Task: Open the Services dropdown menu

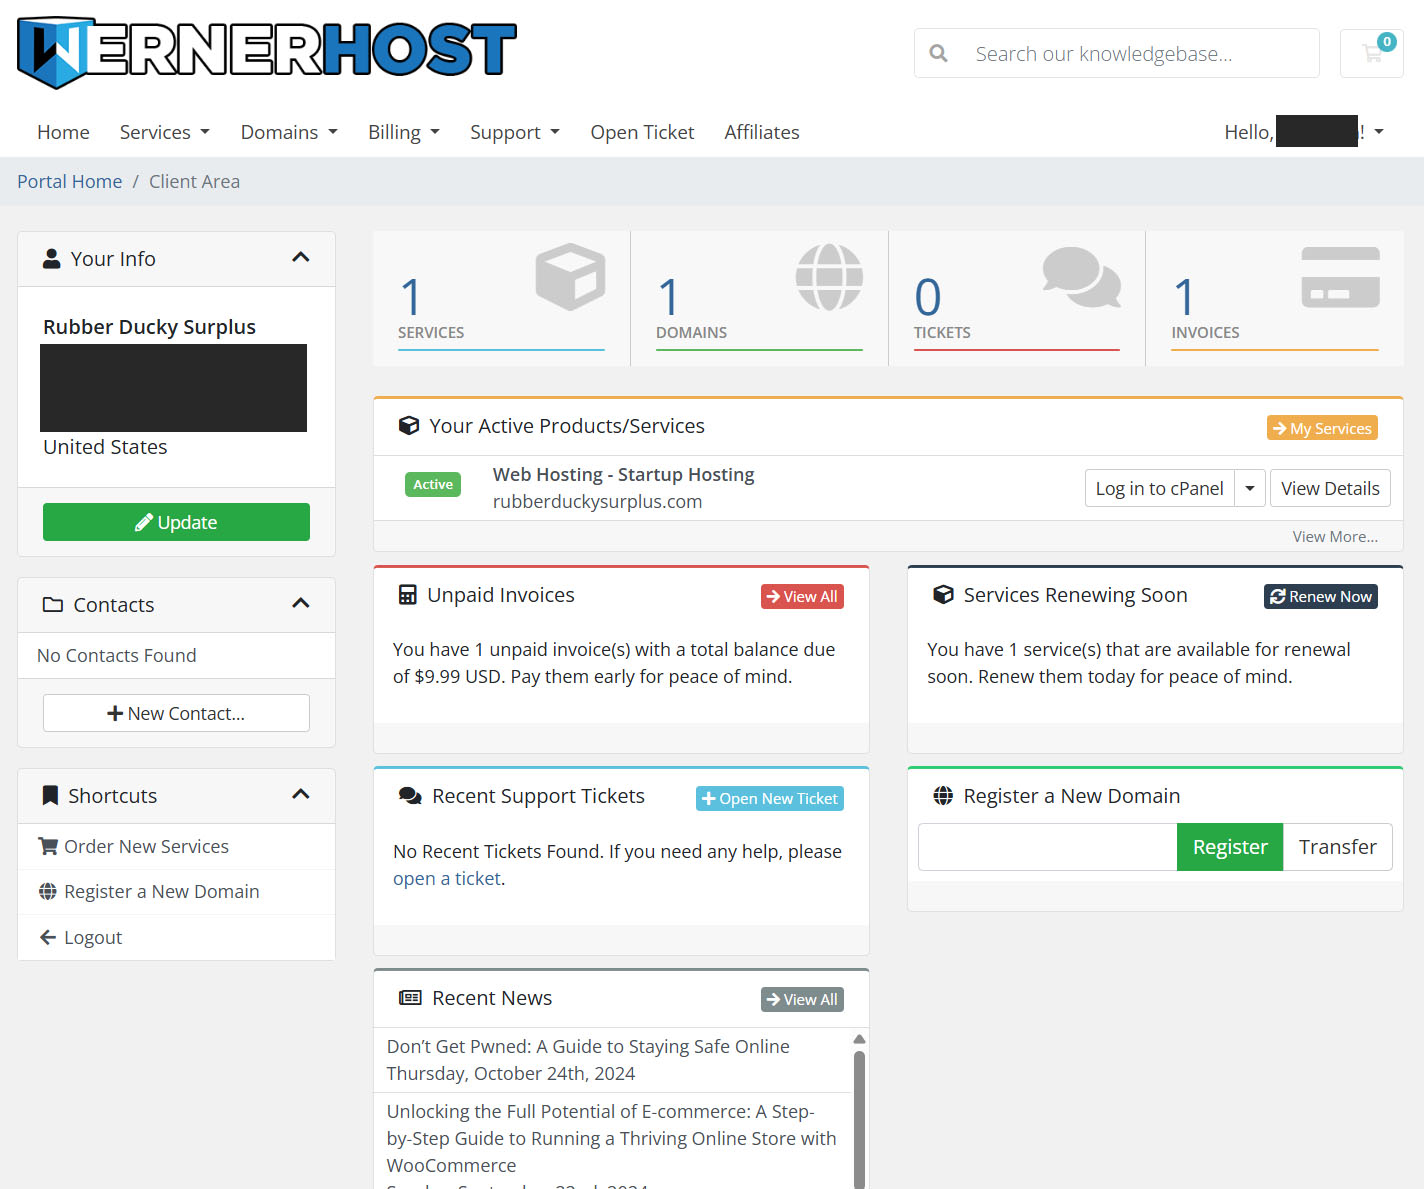Action: (165, 132)
